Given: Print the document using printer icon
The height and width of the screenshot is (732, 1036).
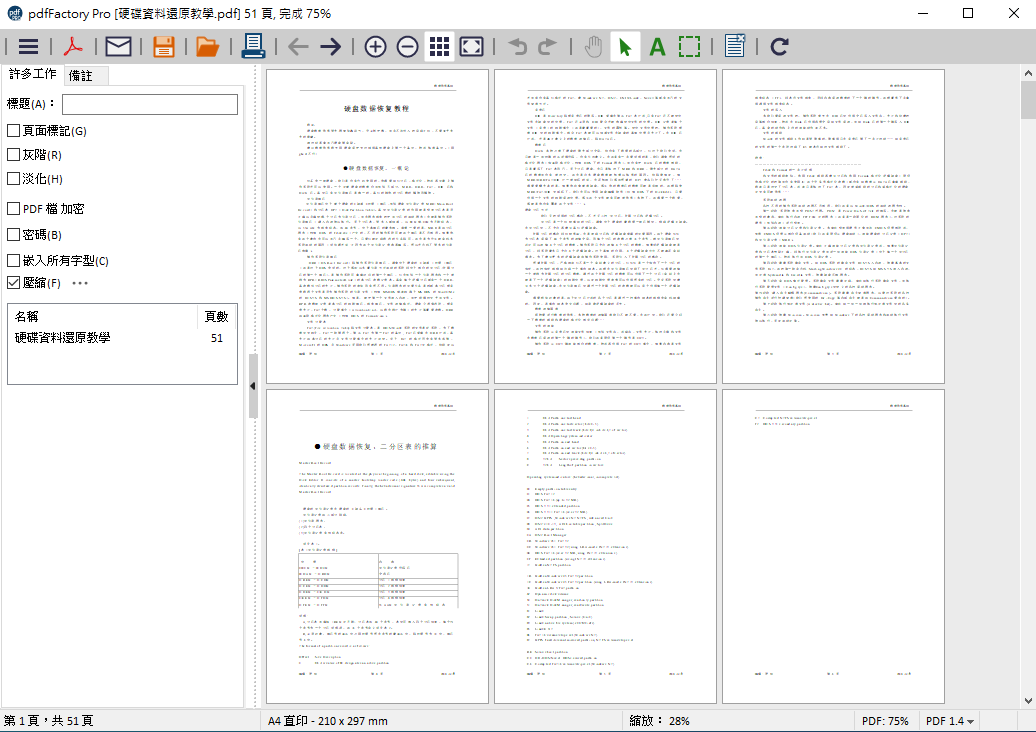Looking at the screenshot, I should (x=253, y=46).
